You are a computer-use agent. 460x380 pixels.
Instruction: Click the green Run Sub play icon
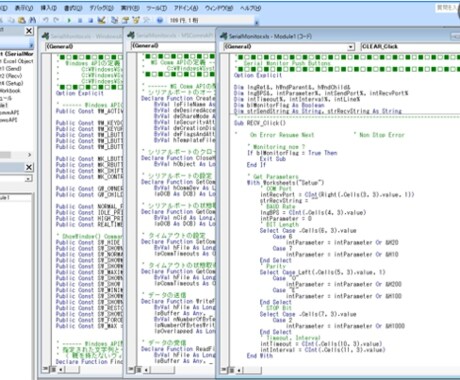pos(69,20)
